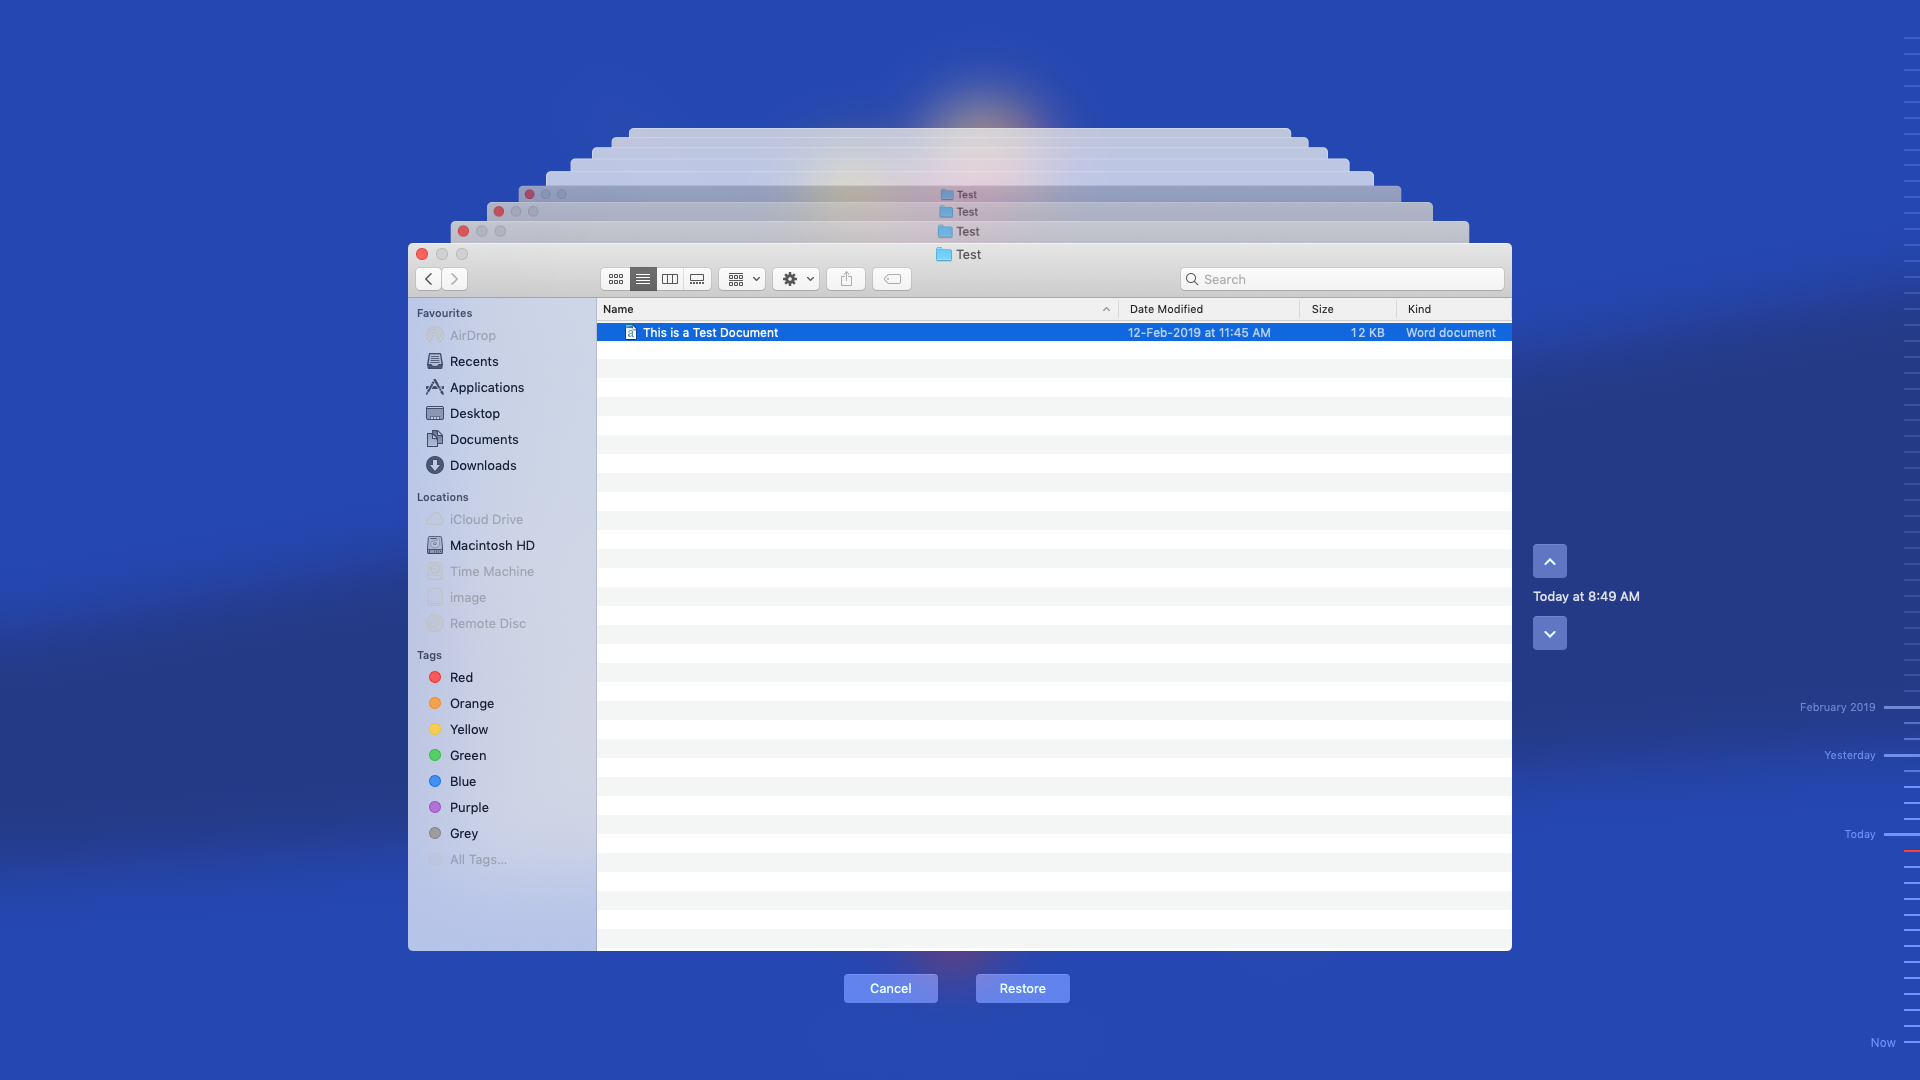Image resolution: width=1920 pixels, height=1080 pixels.
Task: Select the Green tag in sidebar
Action: pyautogui.click(x=467, y=754)
